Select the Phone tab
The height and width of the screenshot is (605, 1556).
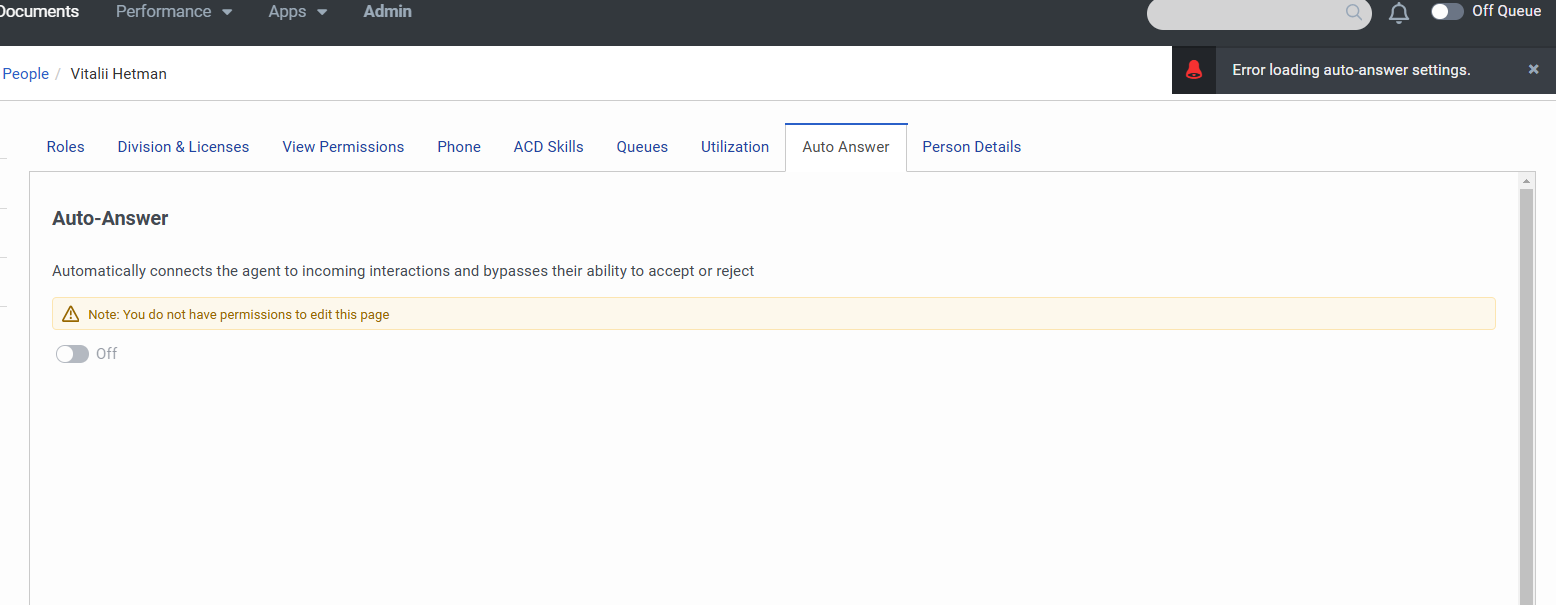pyautogui.click(x=459, y=147)
